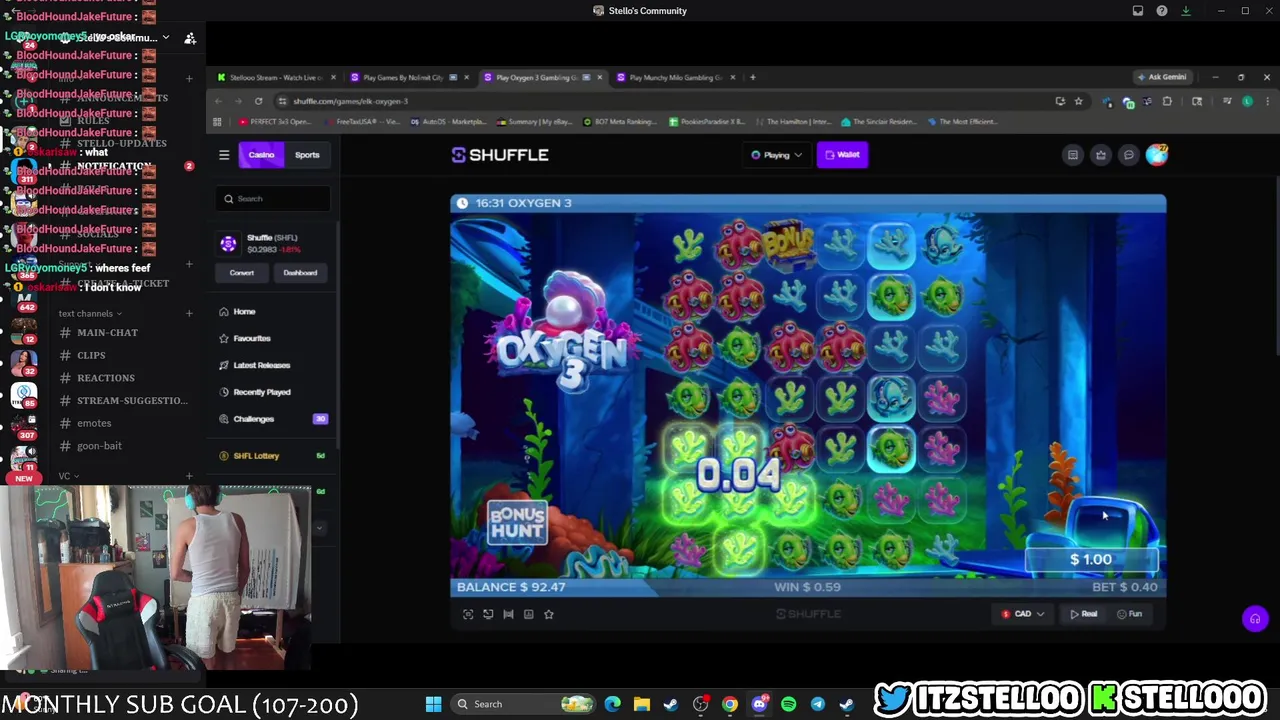Image resolution: width=1280 pixels, height=720 pixels.
Task: Switch to the Sports tab
Action: click(307, 155)
